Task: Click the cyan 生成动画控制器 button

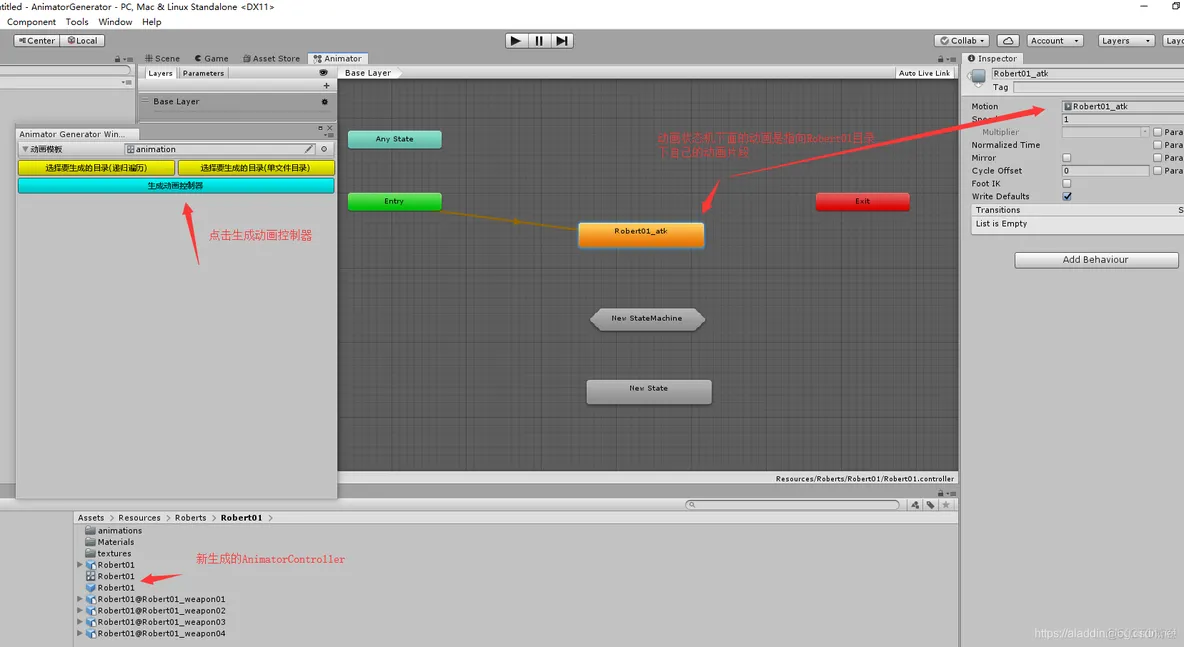Action: (176, 186)
